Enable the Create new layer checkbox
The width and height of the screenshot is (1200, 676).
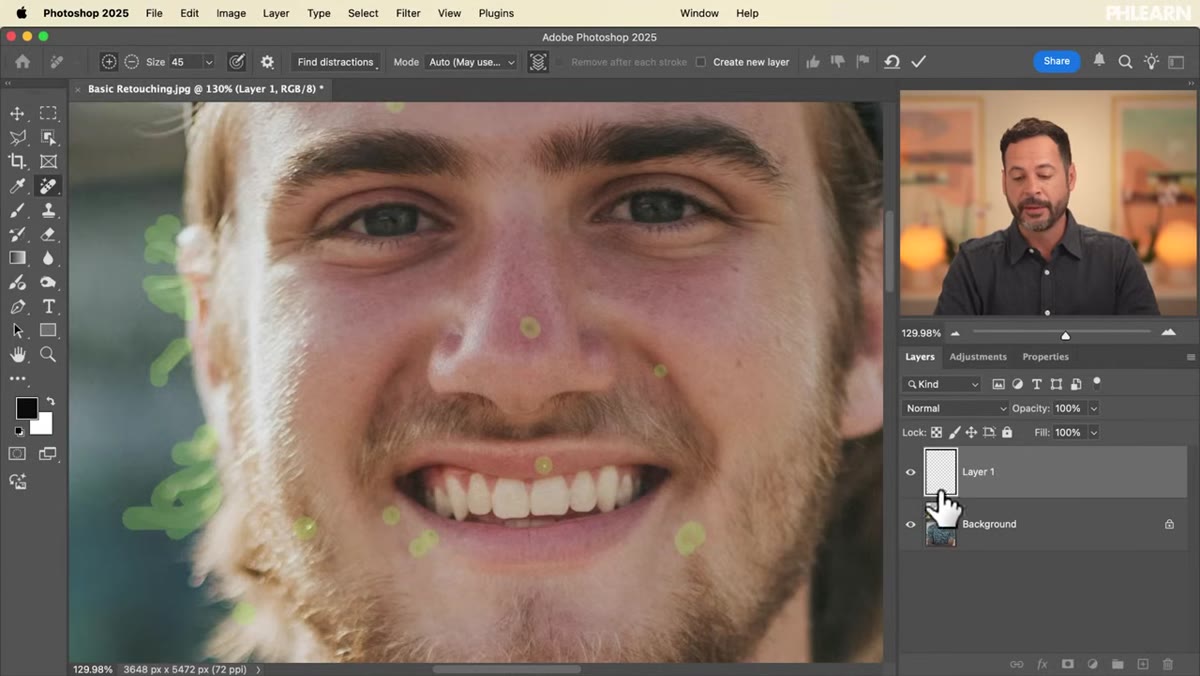(x=701, y=62)
